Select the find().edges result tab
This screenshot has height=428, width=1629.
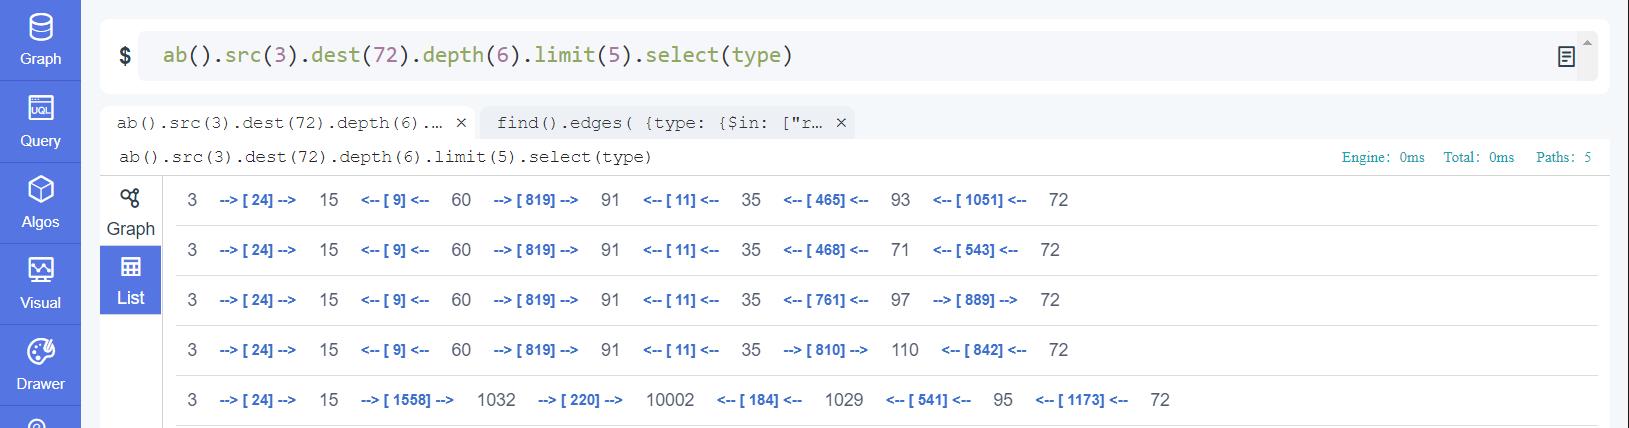660,123
